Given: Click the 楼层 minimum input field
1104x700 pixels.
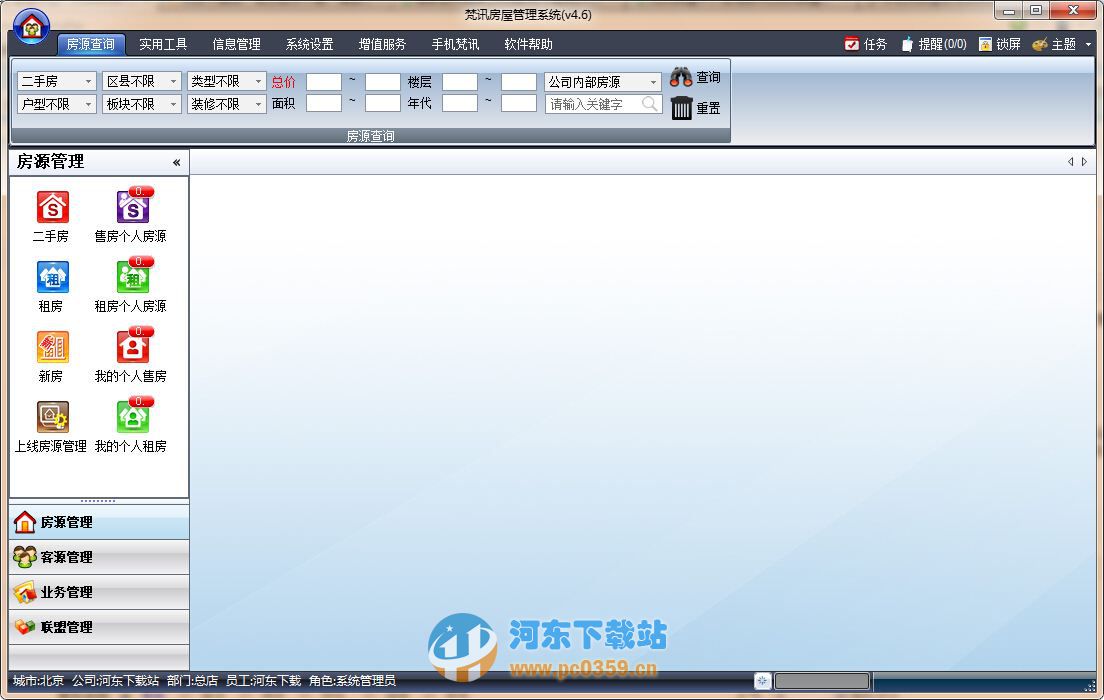Looking at the screenshot, I should pyautogui.click(x=460, y=82).
